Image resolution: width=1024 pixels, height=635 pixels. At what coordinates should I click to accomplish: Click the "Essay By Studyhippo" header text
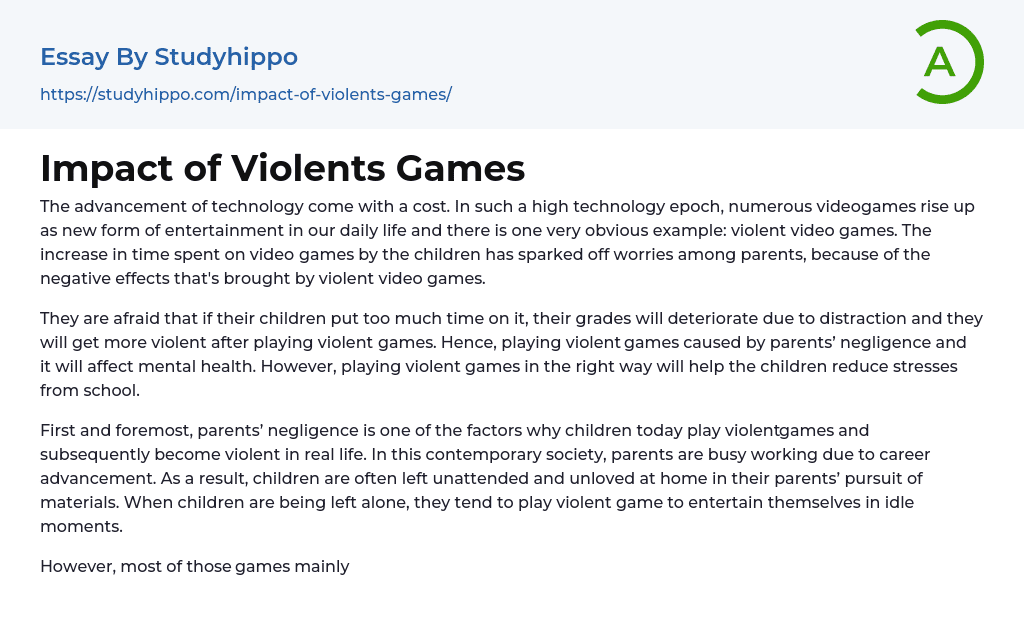tap(169, 57)
